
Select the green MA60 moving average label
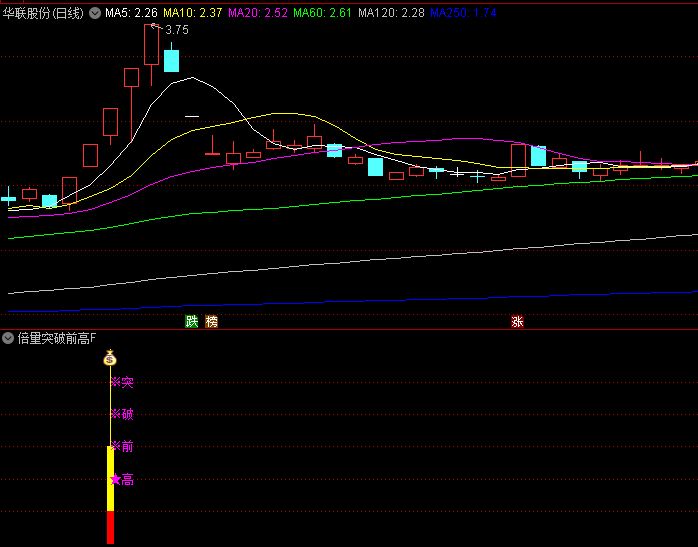(323, 13)
